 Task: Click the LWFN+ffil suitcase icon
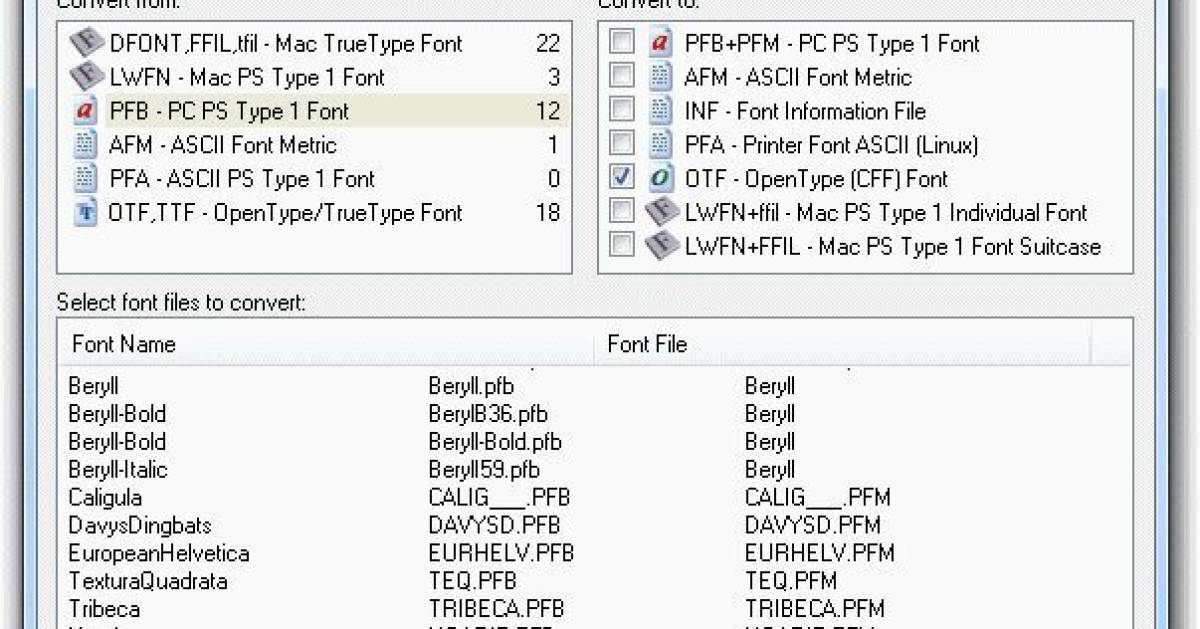click(660, 211)
